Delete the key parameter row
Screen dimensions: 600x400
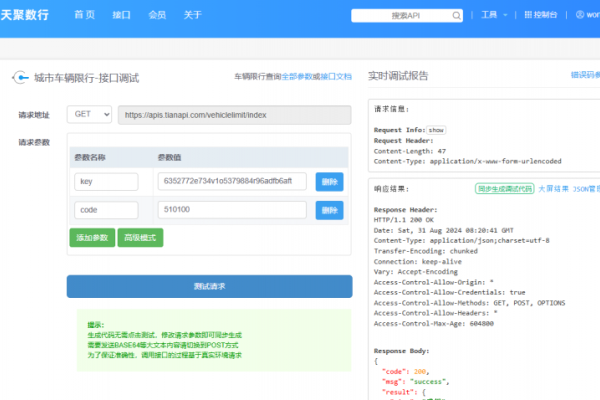(329, 182)
